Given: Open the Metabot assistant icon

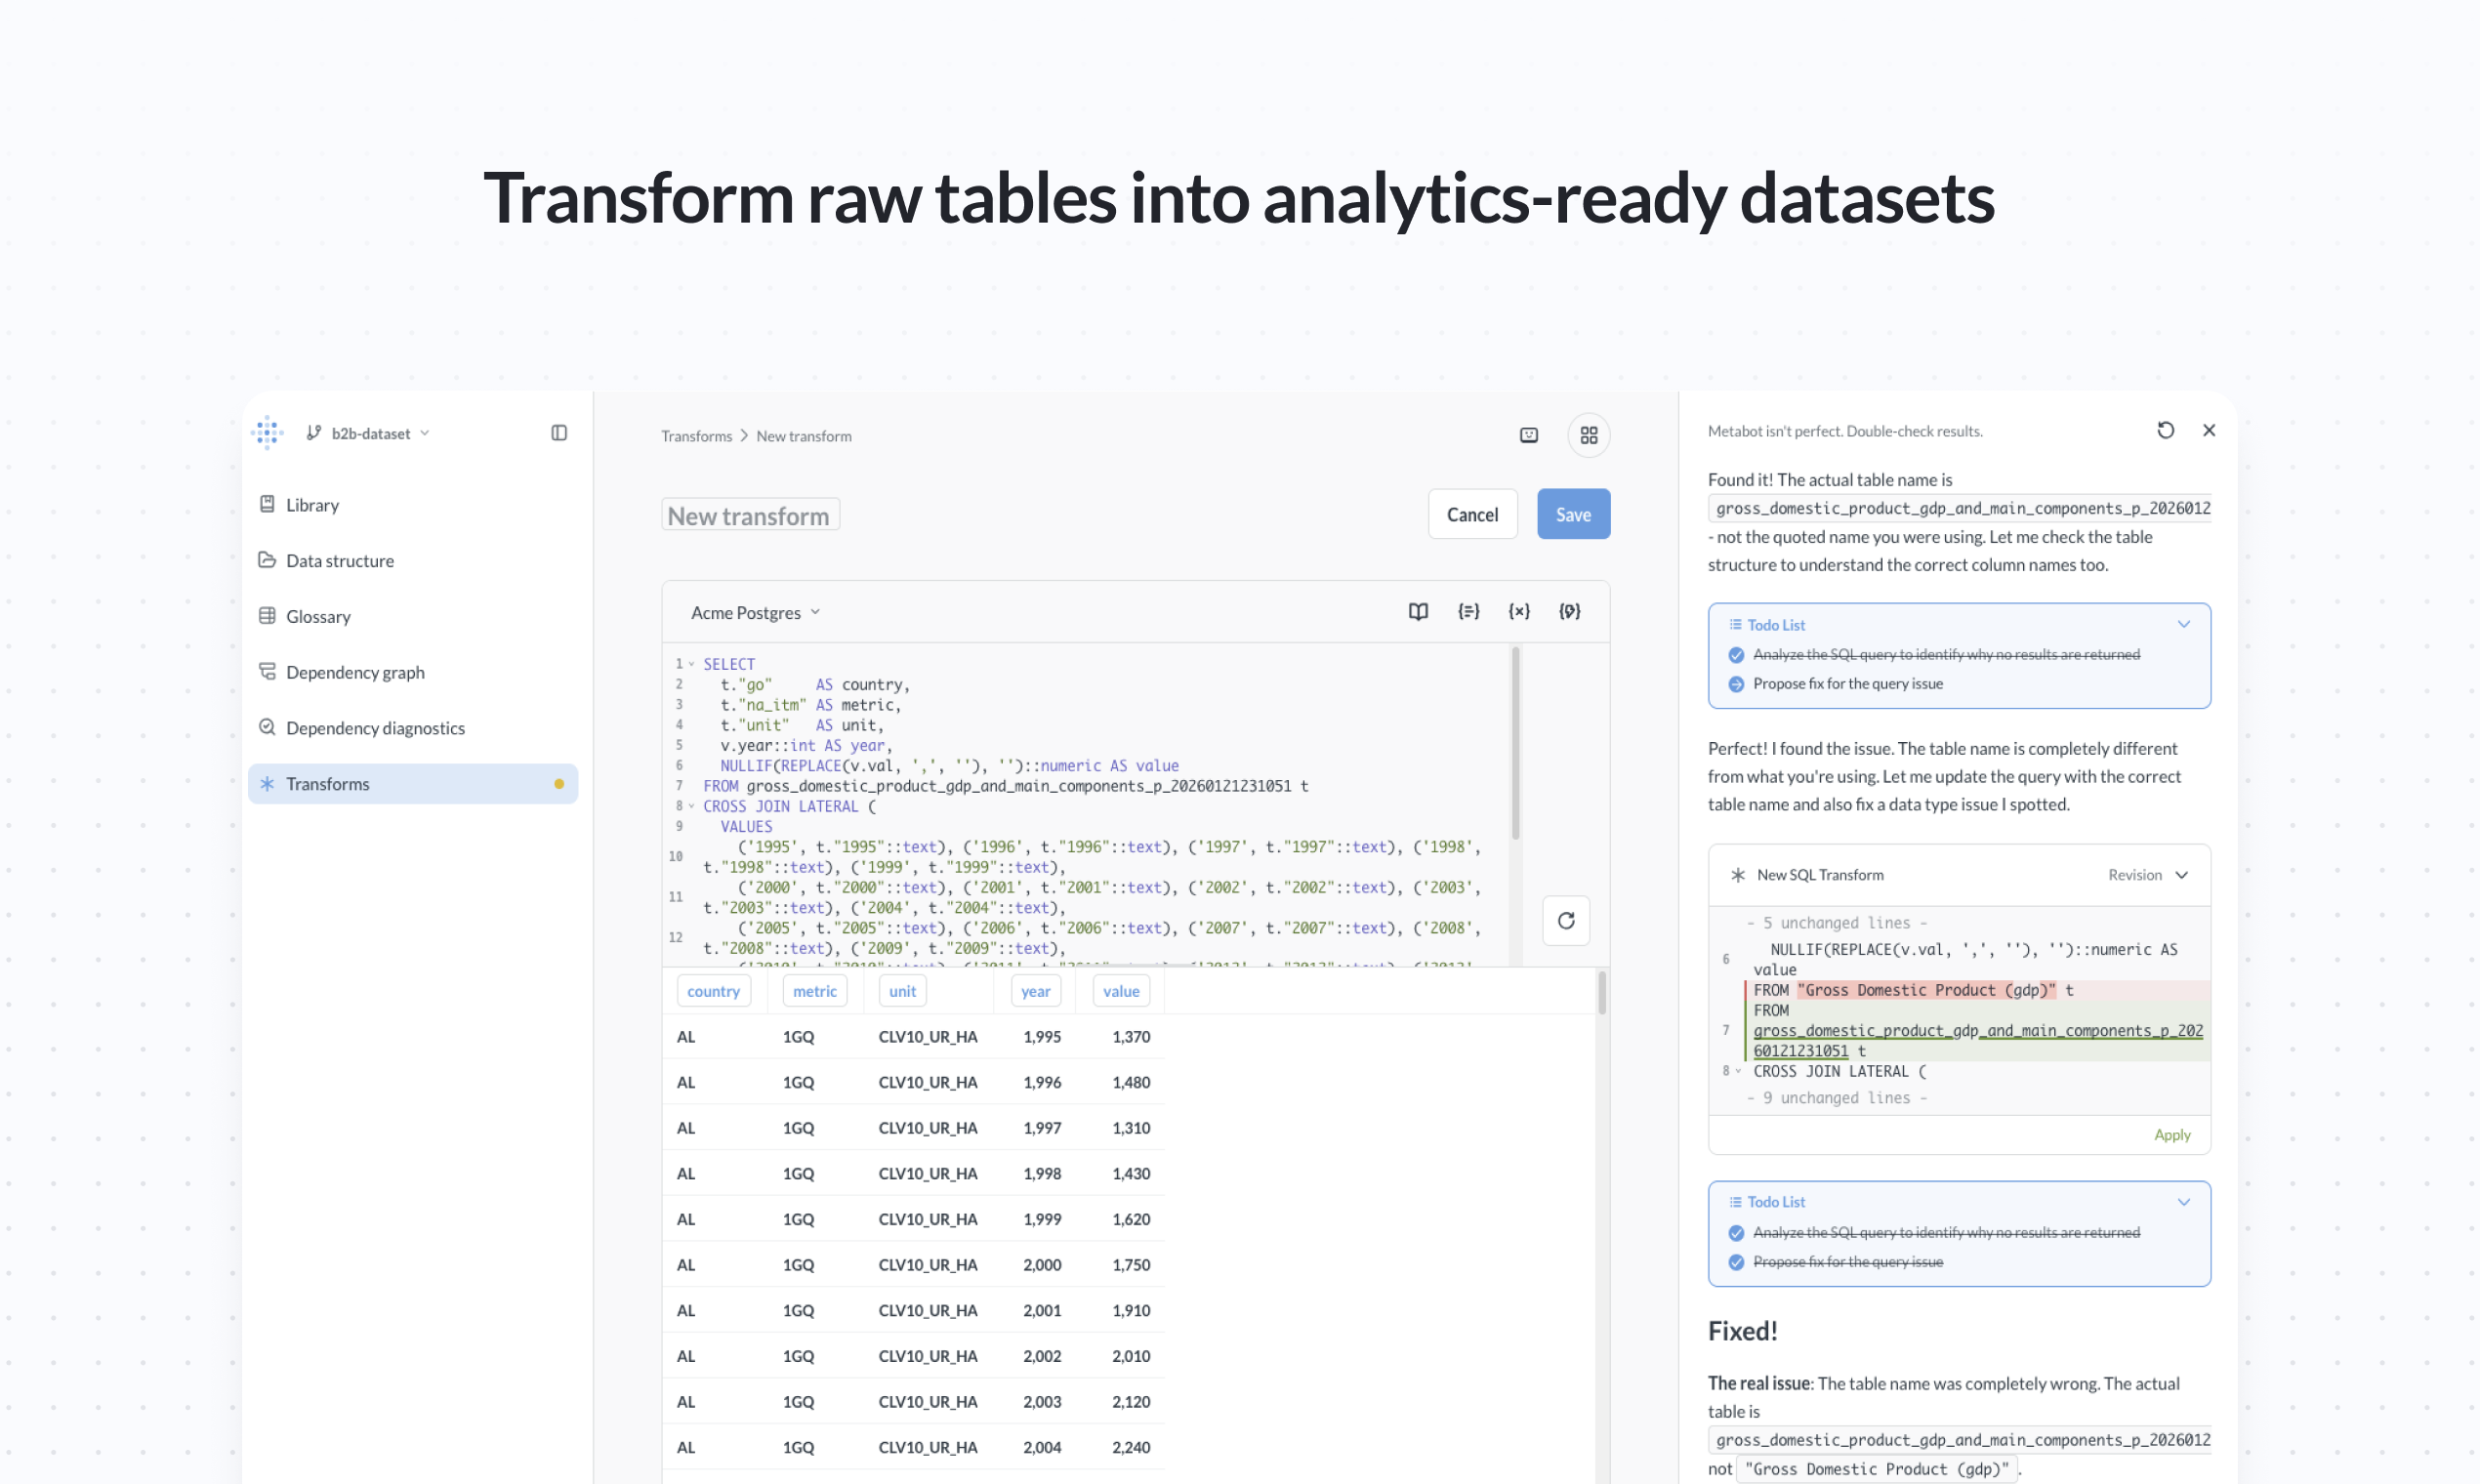Looking at the screenshot, I should tap(1528, 435).
